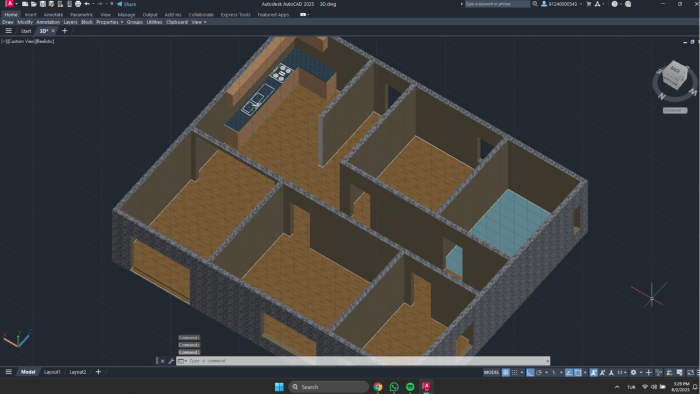Click the Undo arrow icon
The width and height of the screenshot is (700, 394).
coord(87,4)
